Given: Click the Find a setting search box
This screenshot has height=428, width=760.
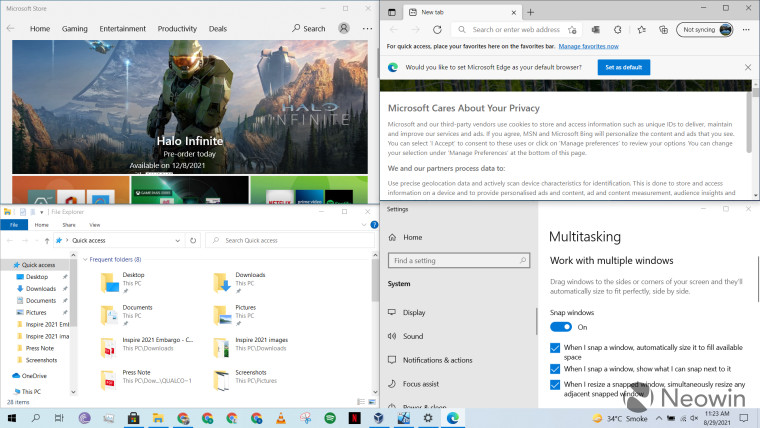Looking at the screenshot, I should point(459,261).
